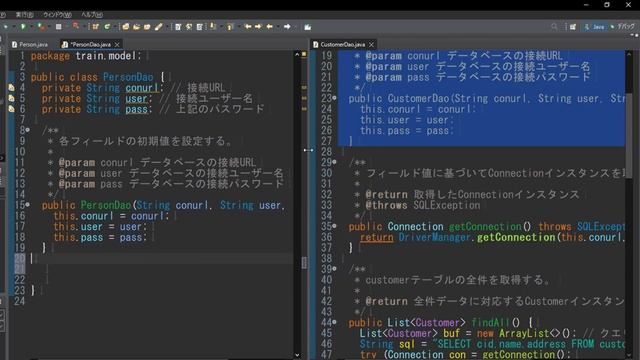Viewport: 640px width, 360px height.
Task: Collapse PersonDao constructor fold at line 15
Action: 28,204
